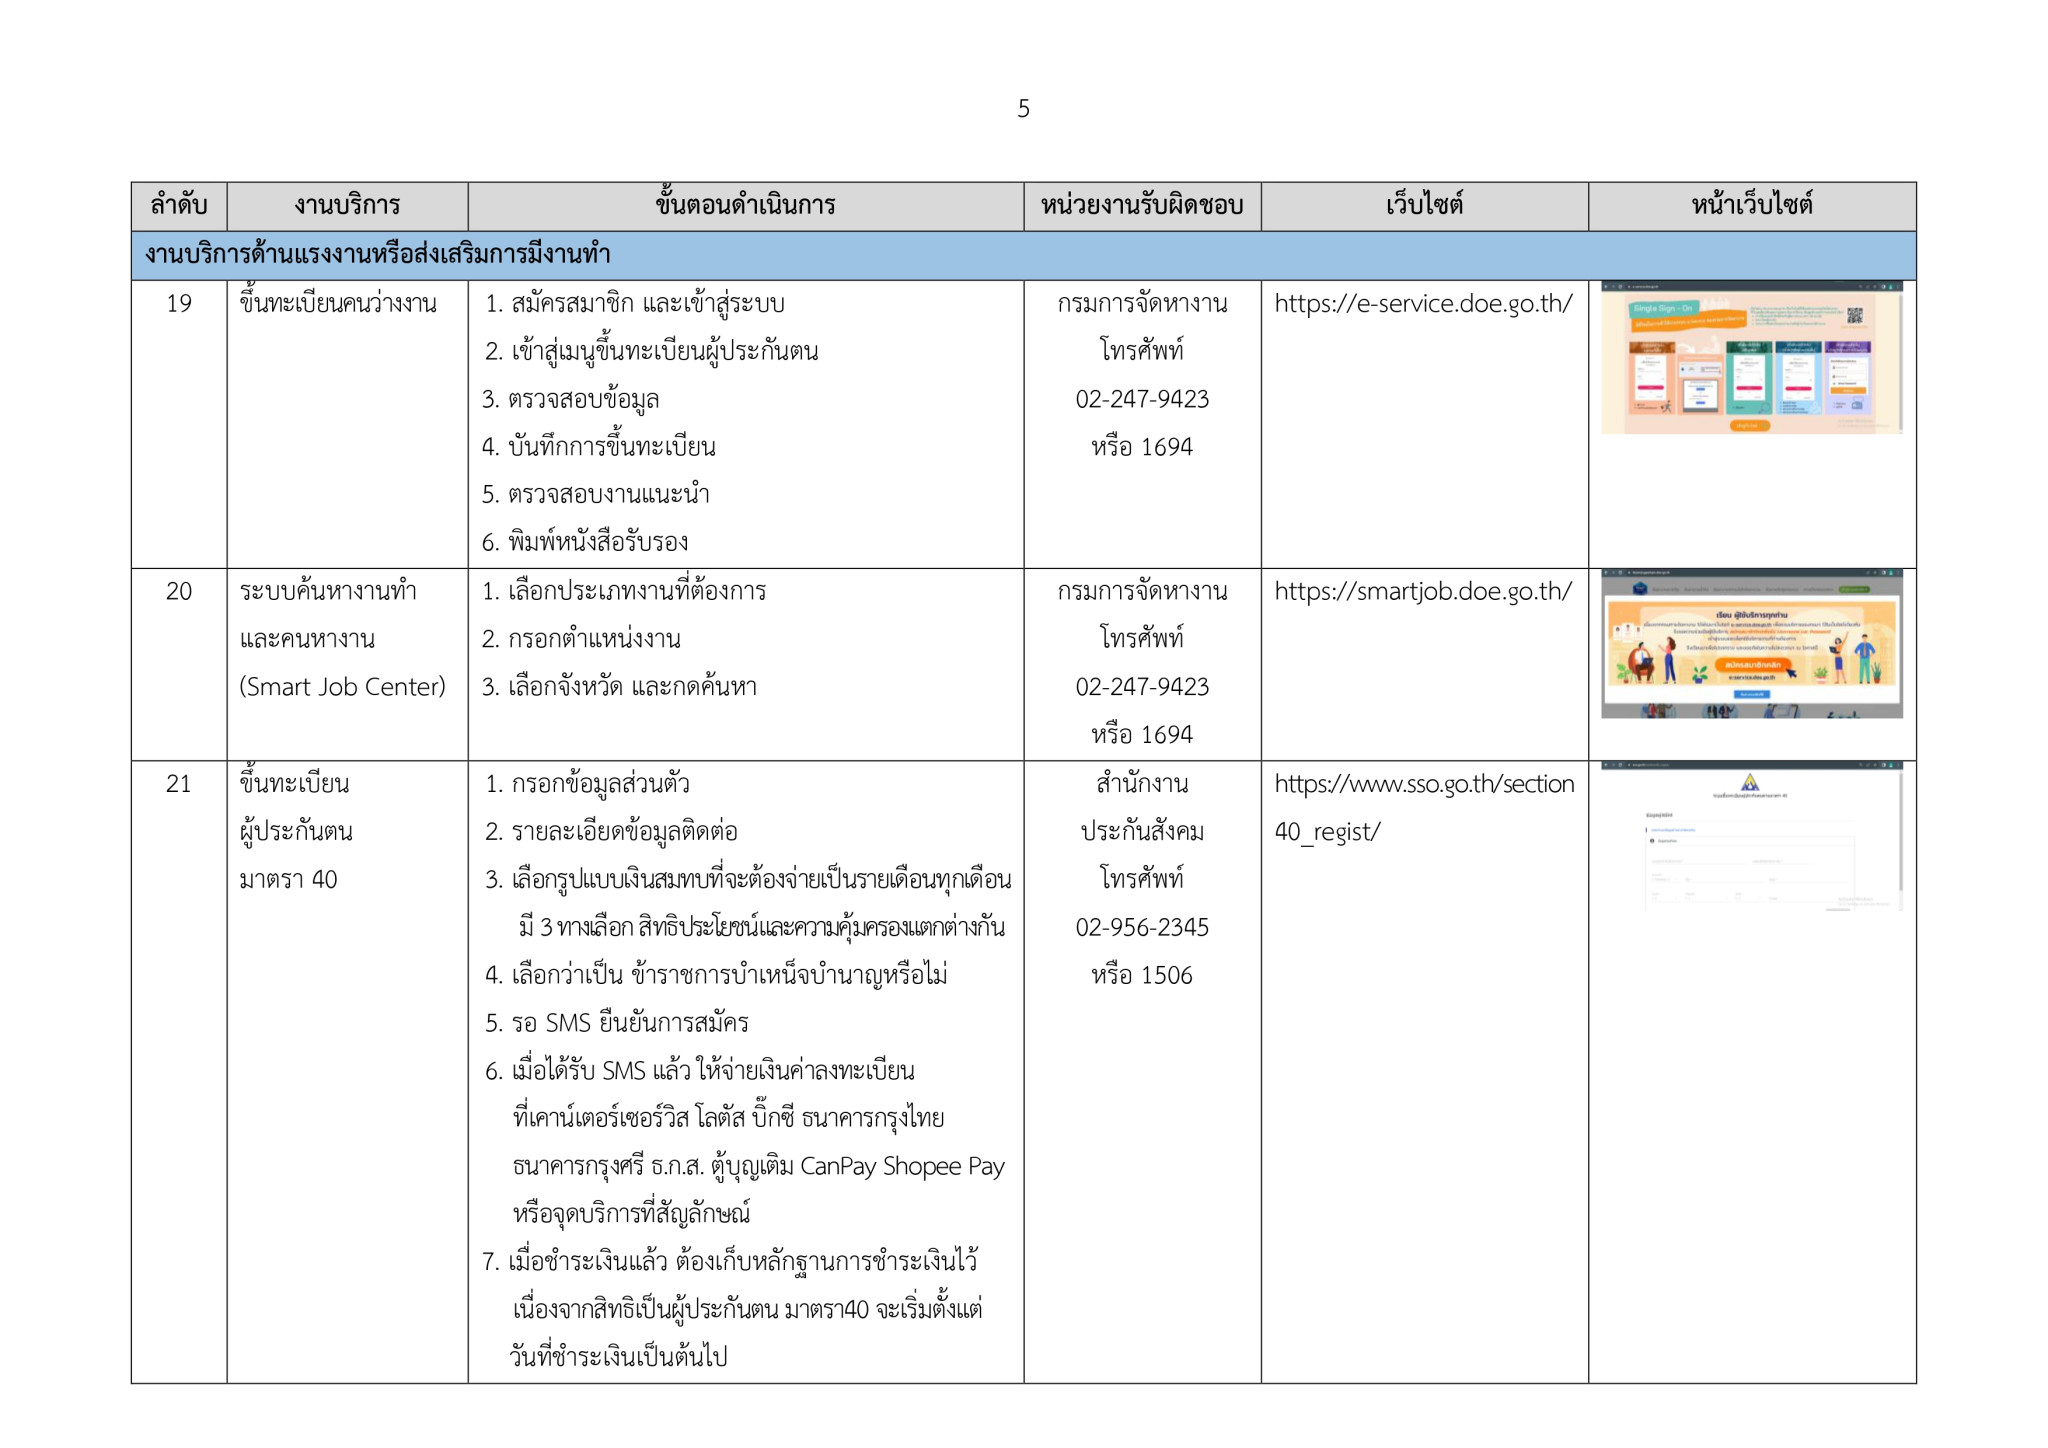Viewport: 2048px width, 1448px height.
Task: Click the SSO section 40 screenshot thumbnail
Action: coord(1751,838)
